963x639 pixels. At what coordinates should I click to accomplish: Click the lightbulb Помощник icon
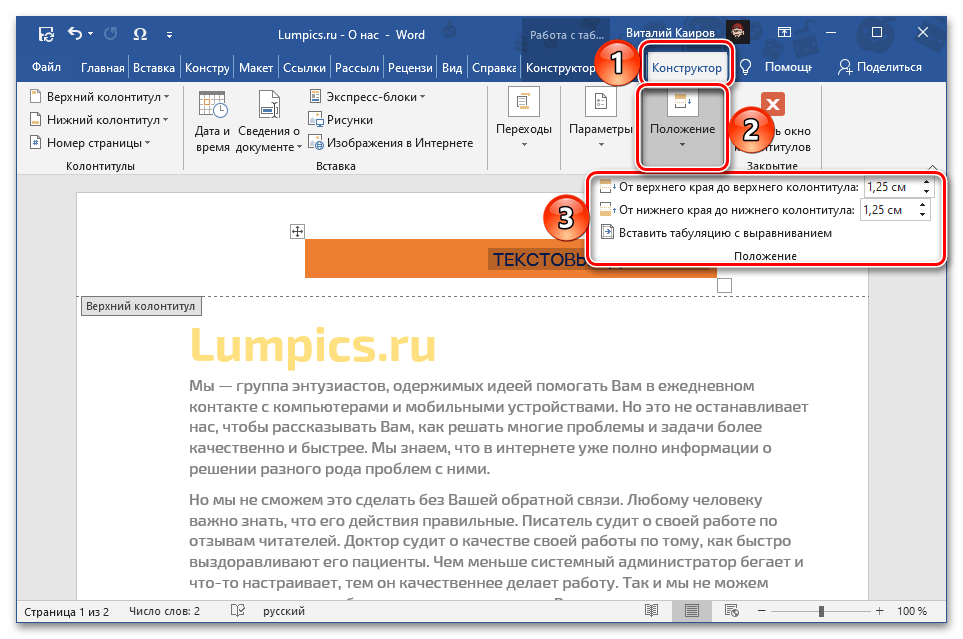pos(745,67)
